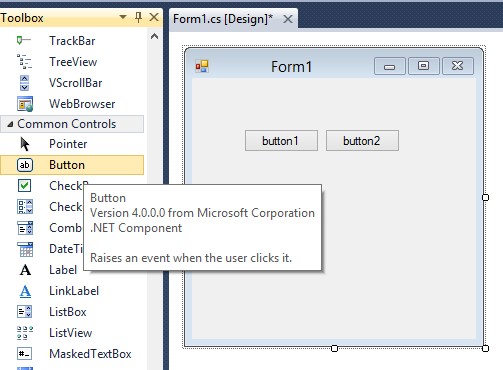The image size is (503, 370).
Task: Select the CheckBox control icon
Action: coord(24,186)
